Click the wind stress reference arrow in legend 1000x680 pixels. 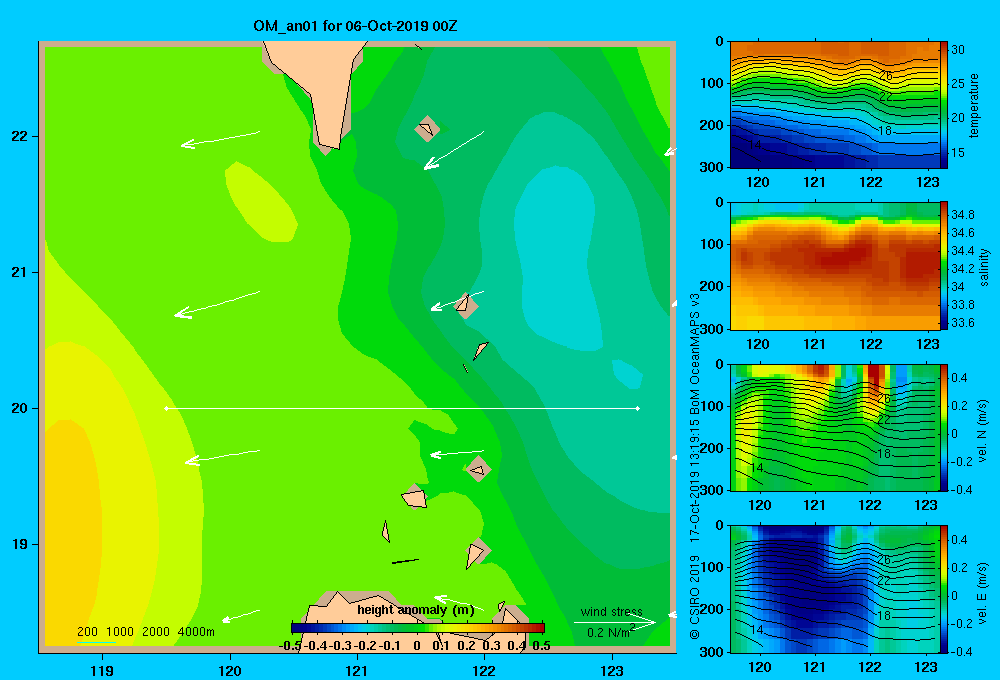tap(615, 622)
